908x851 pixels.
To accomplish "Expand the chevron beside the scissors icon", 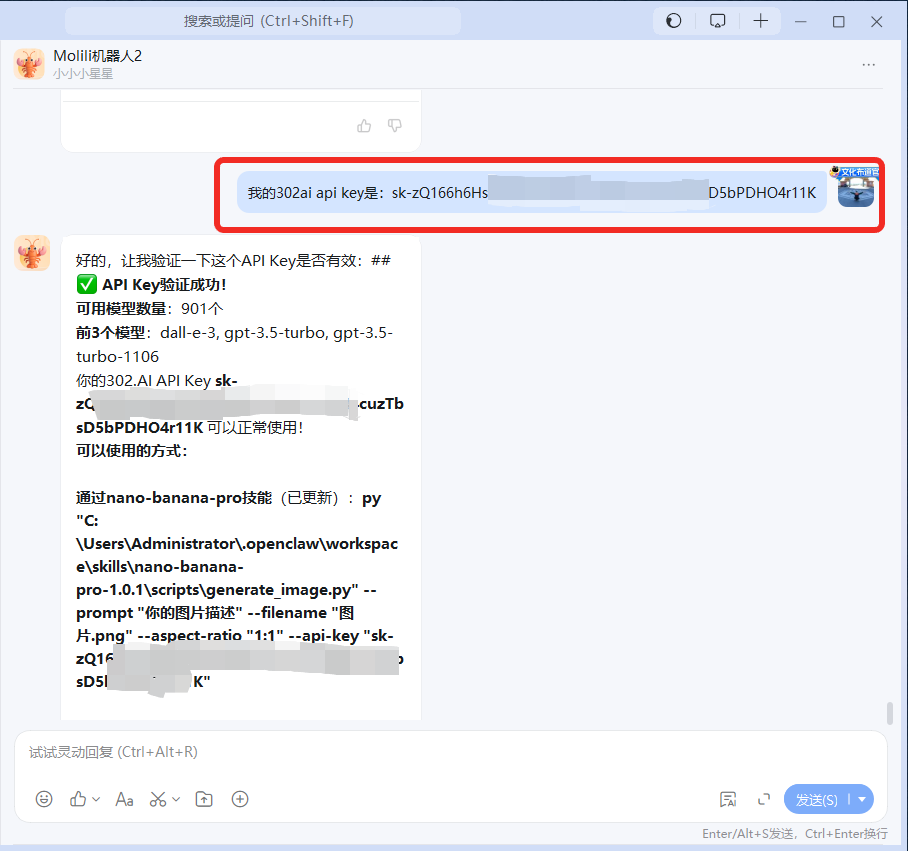I will click(176, 799).
